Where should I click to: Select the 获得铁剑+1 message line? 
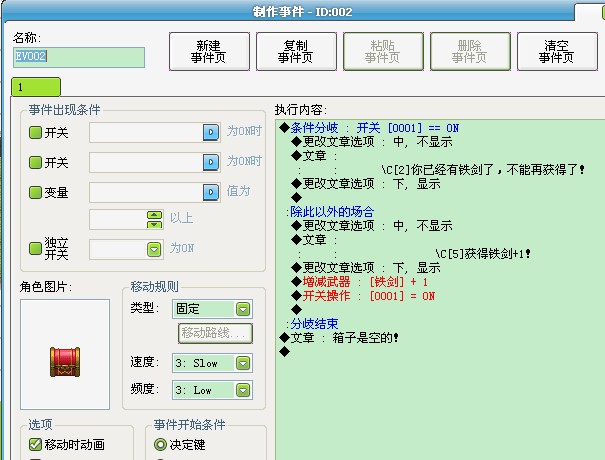click(x=483, y=254)
